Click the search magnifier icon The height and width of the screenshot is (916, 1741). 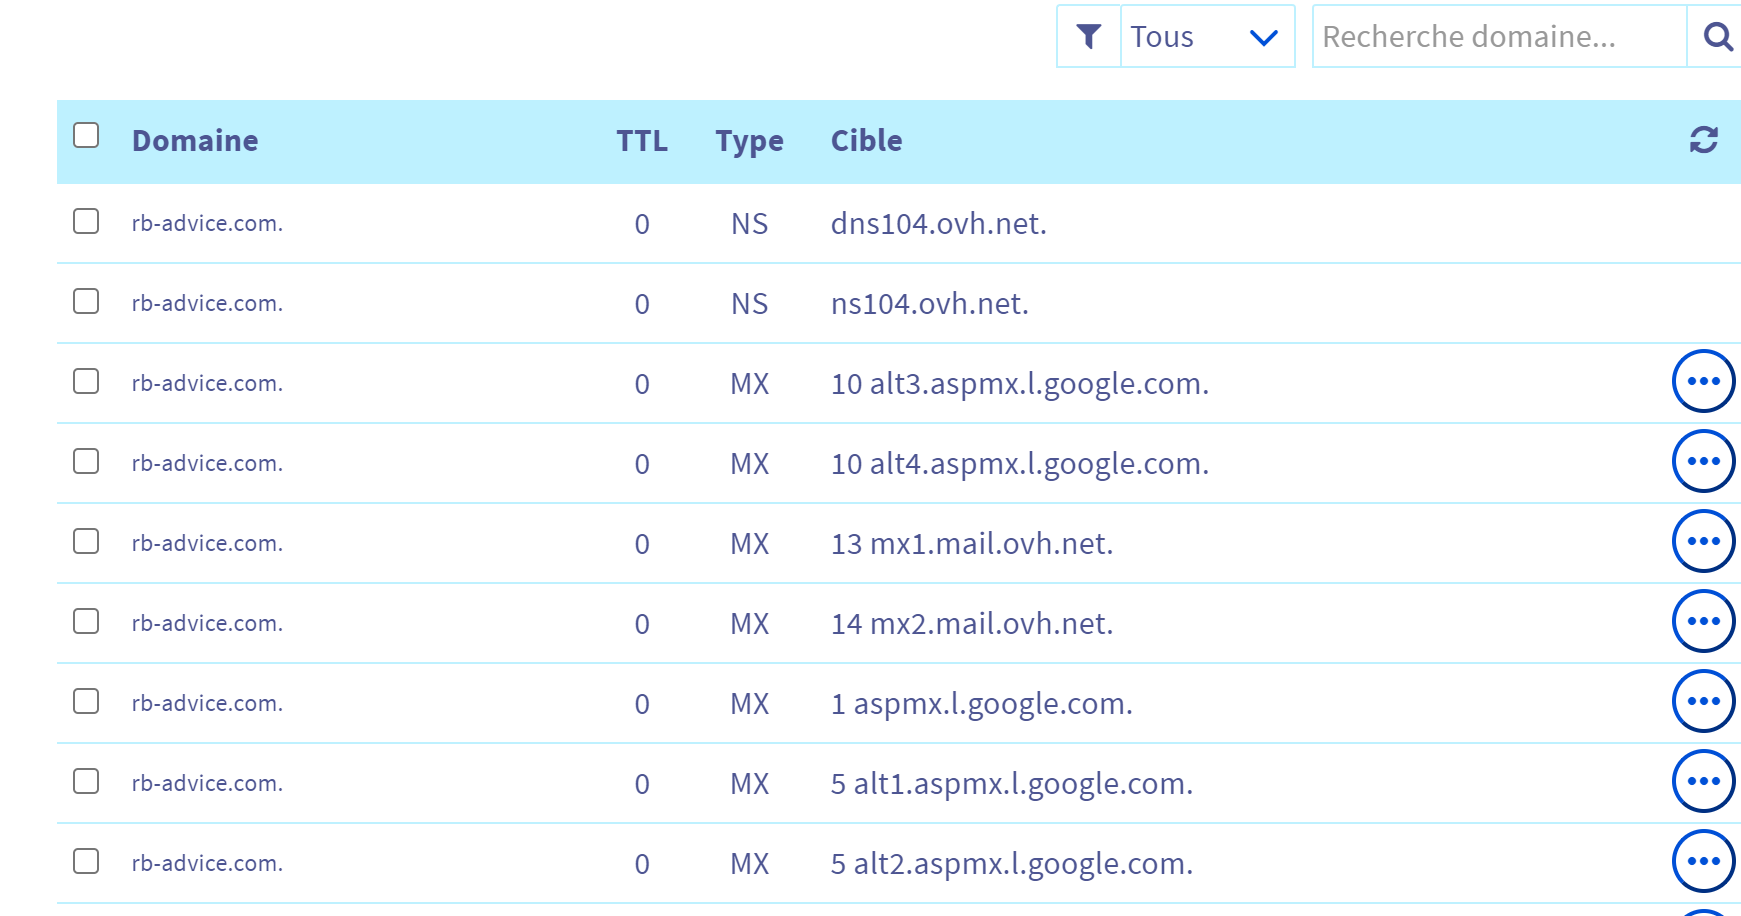point(1717,37)
